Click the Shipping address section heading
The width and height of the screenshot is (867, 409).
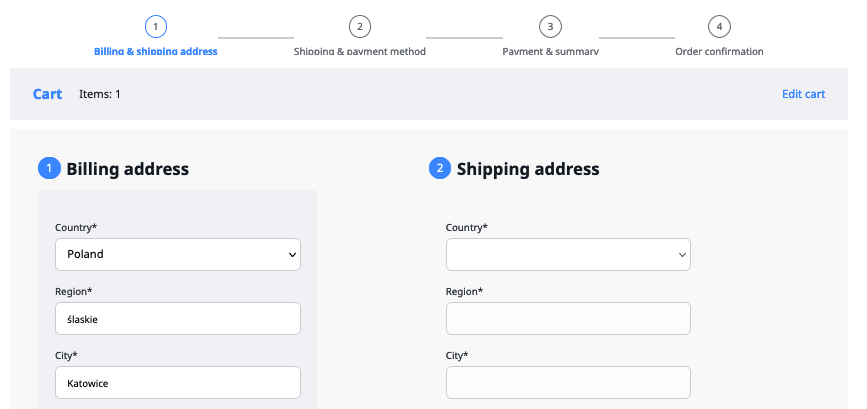click(528, 169)
